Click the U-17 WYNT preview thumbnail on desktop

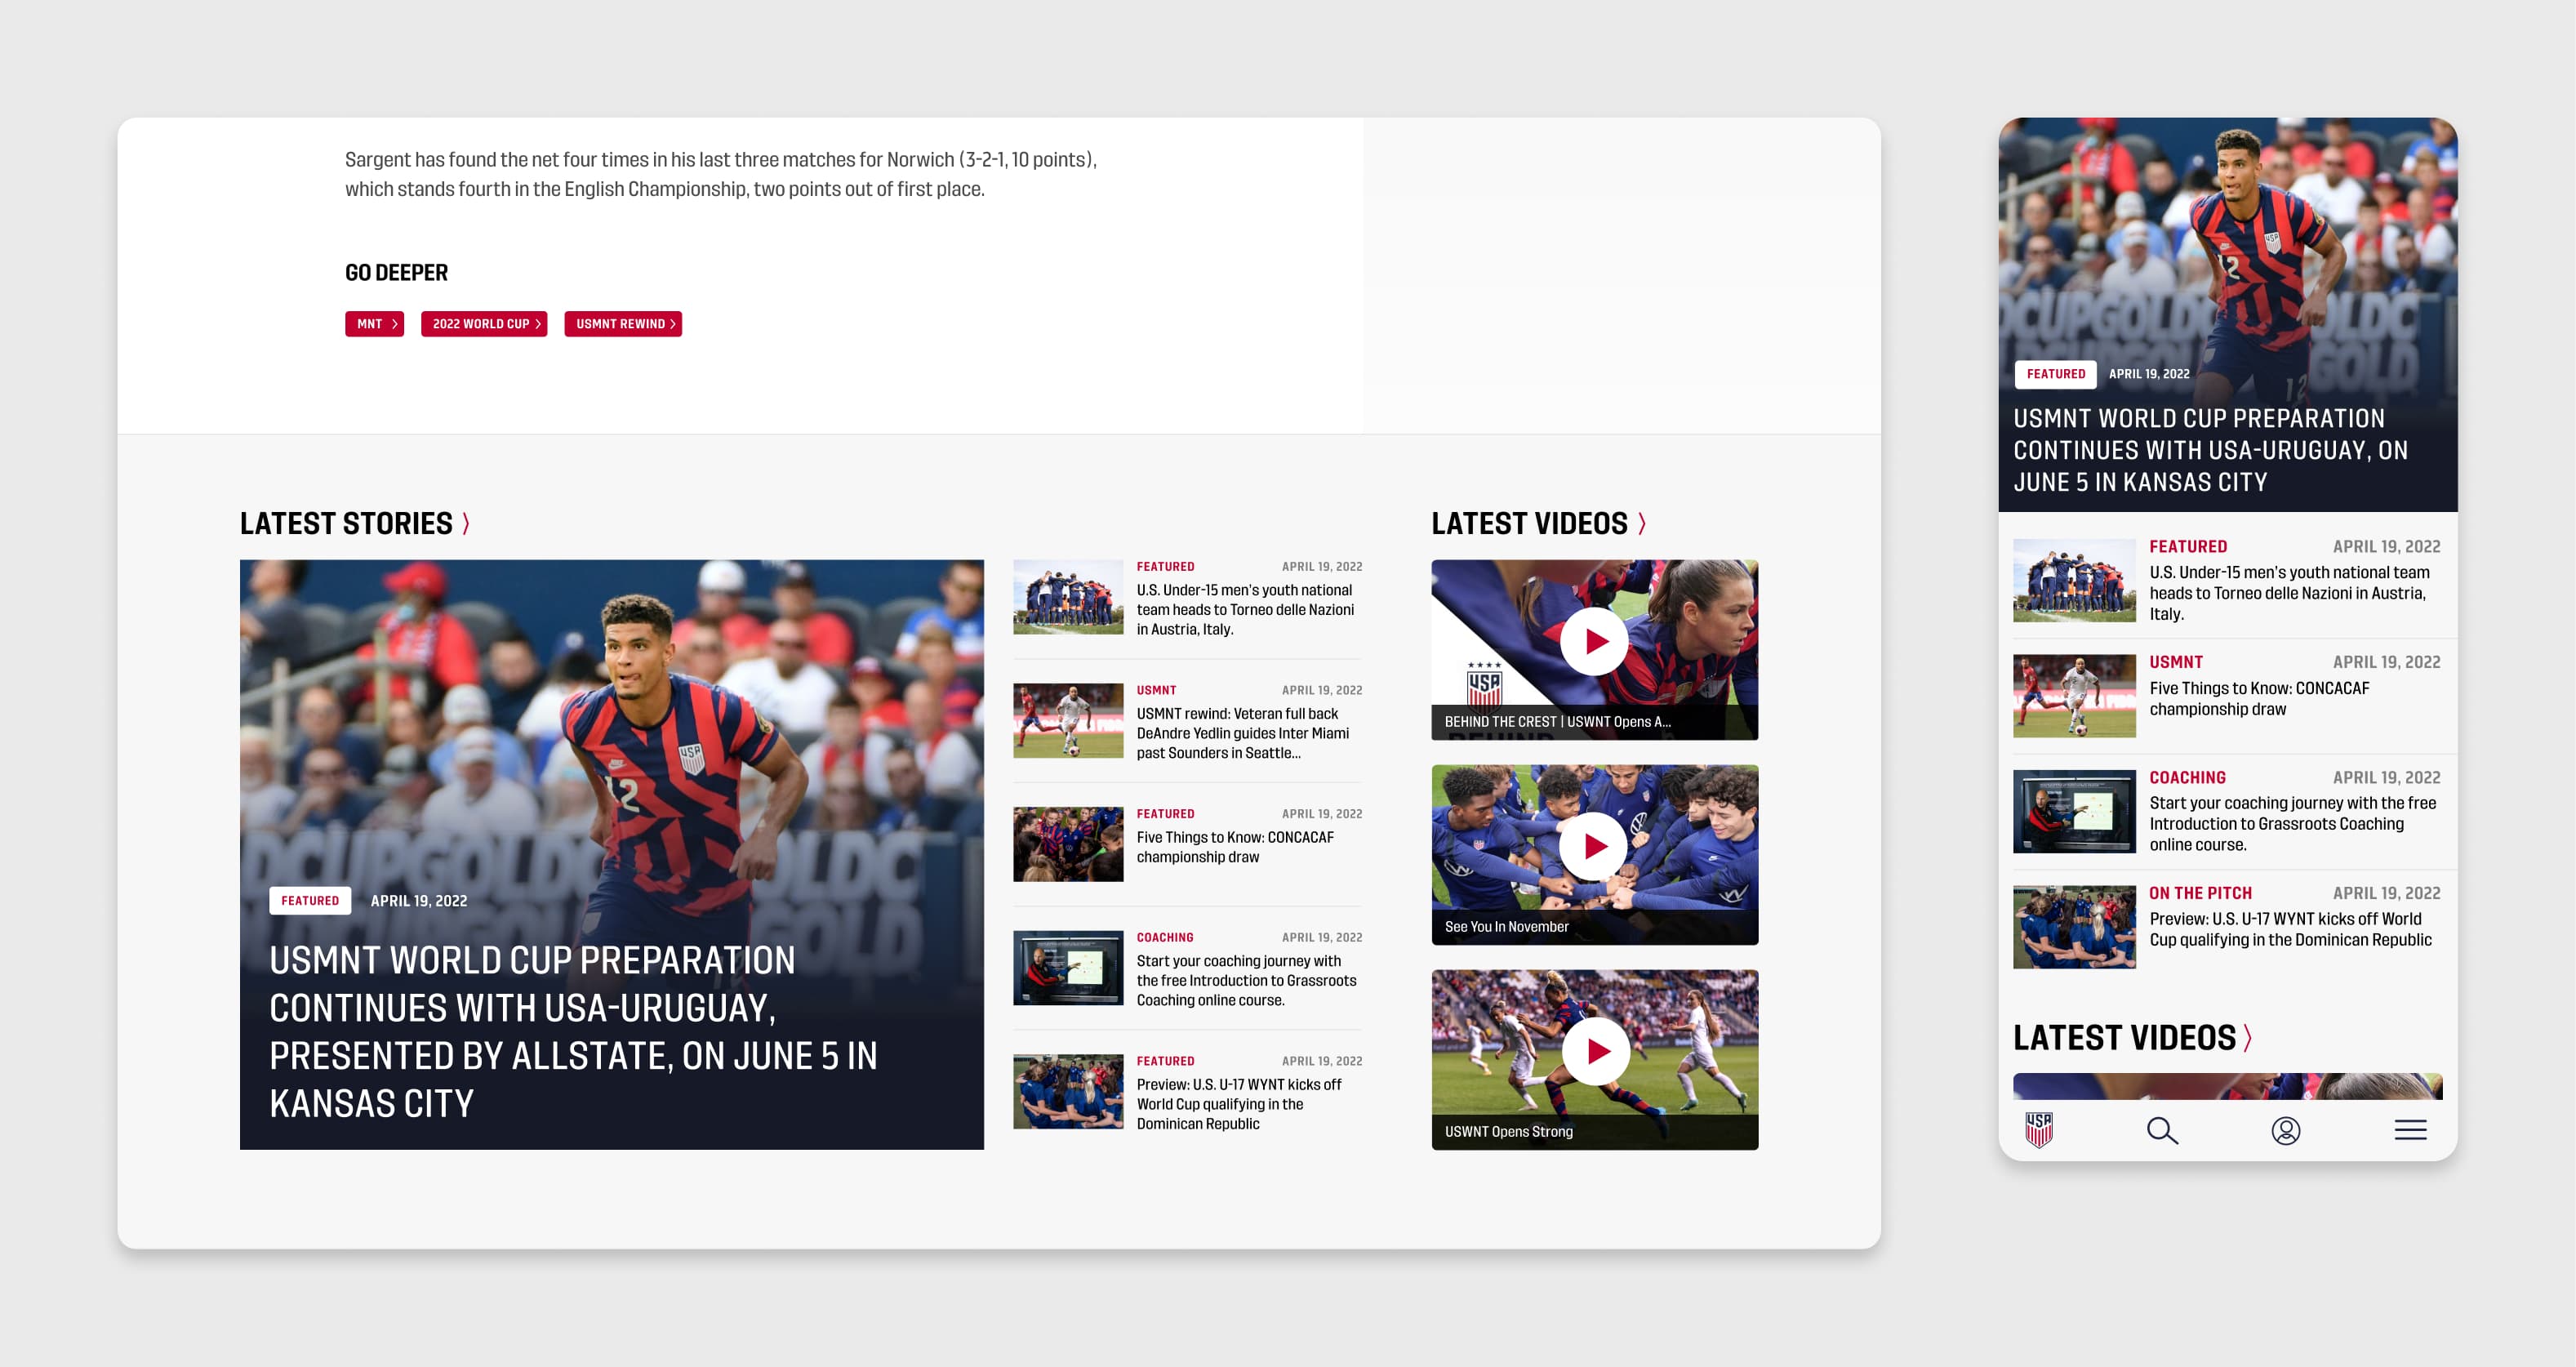pos(1067,1091)
